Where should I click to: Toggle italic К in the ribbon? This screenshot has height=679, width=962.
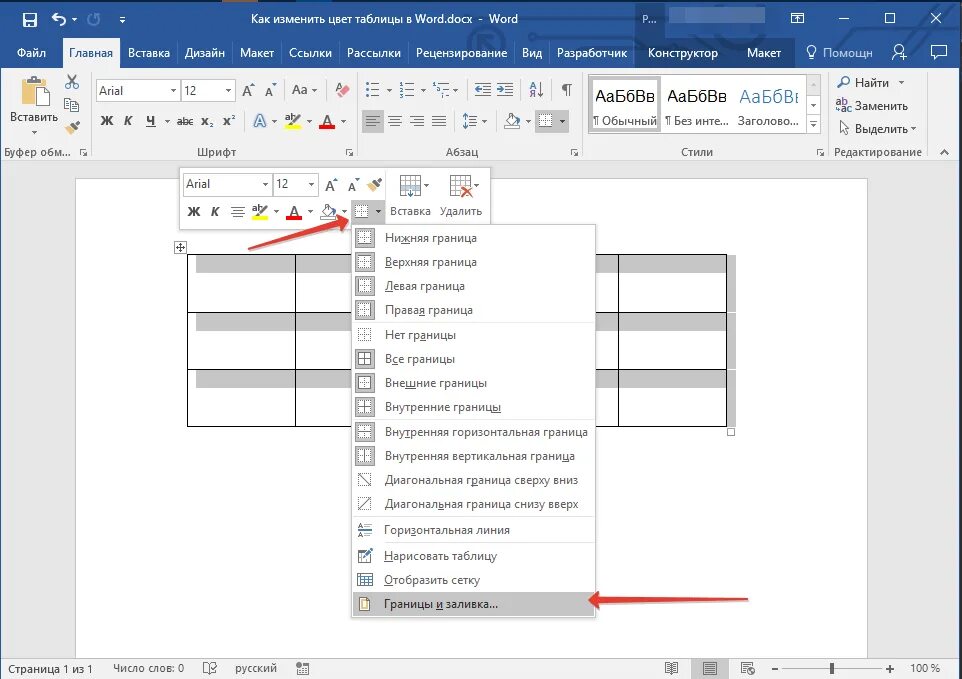point(128,121)
